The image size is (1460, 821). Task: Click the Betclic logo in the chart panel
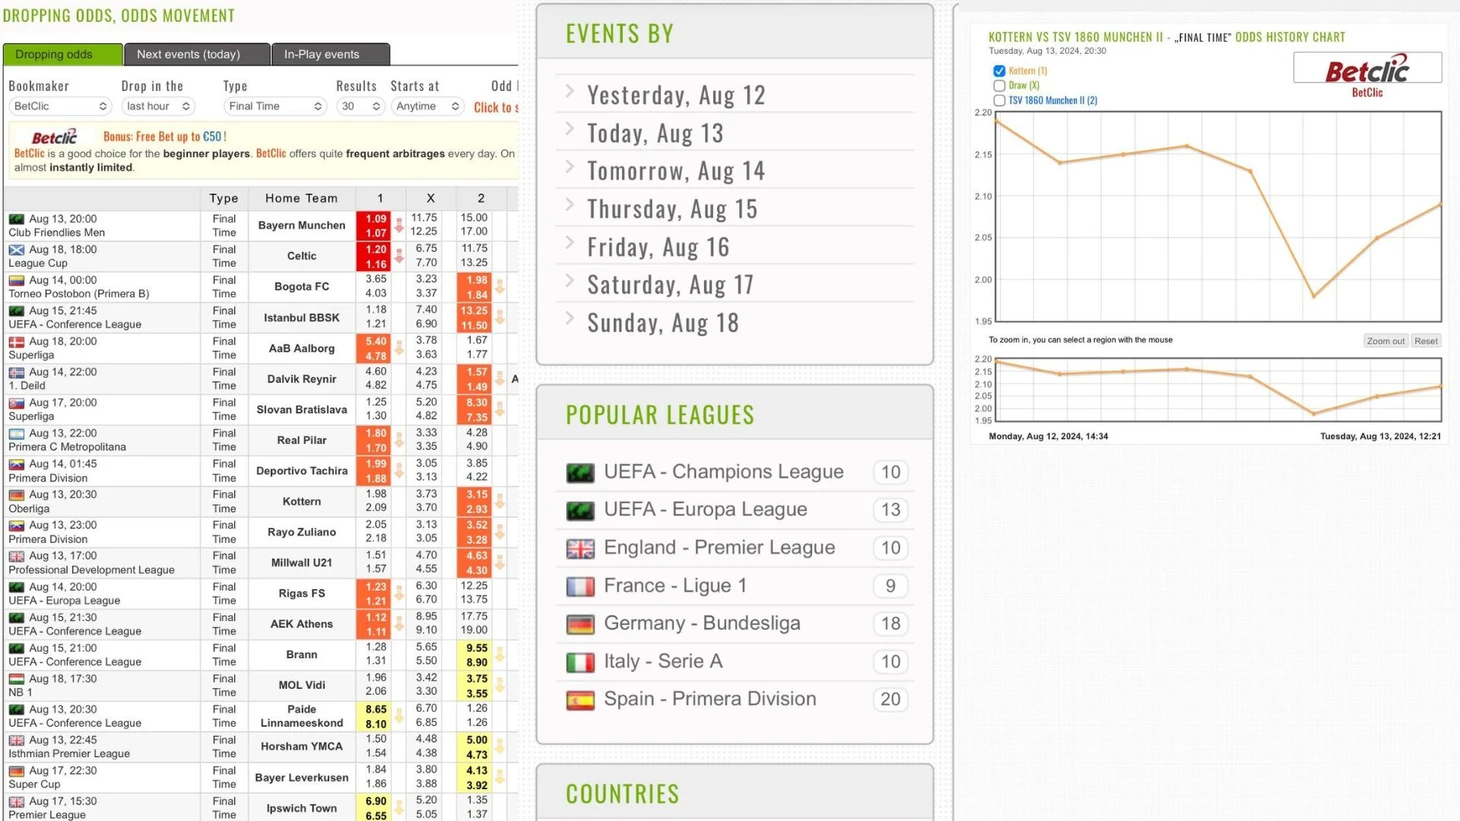point(1367,69)
